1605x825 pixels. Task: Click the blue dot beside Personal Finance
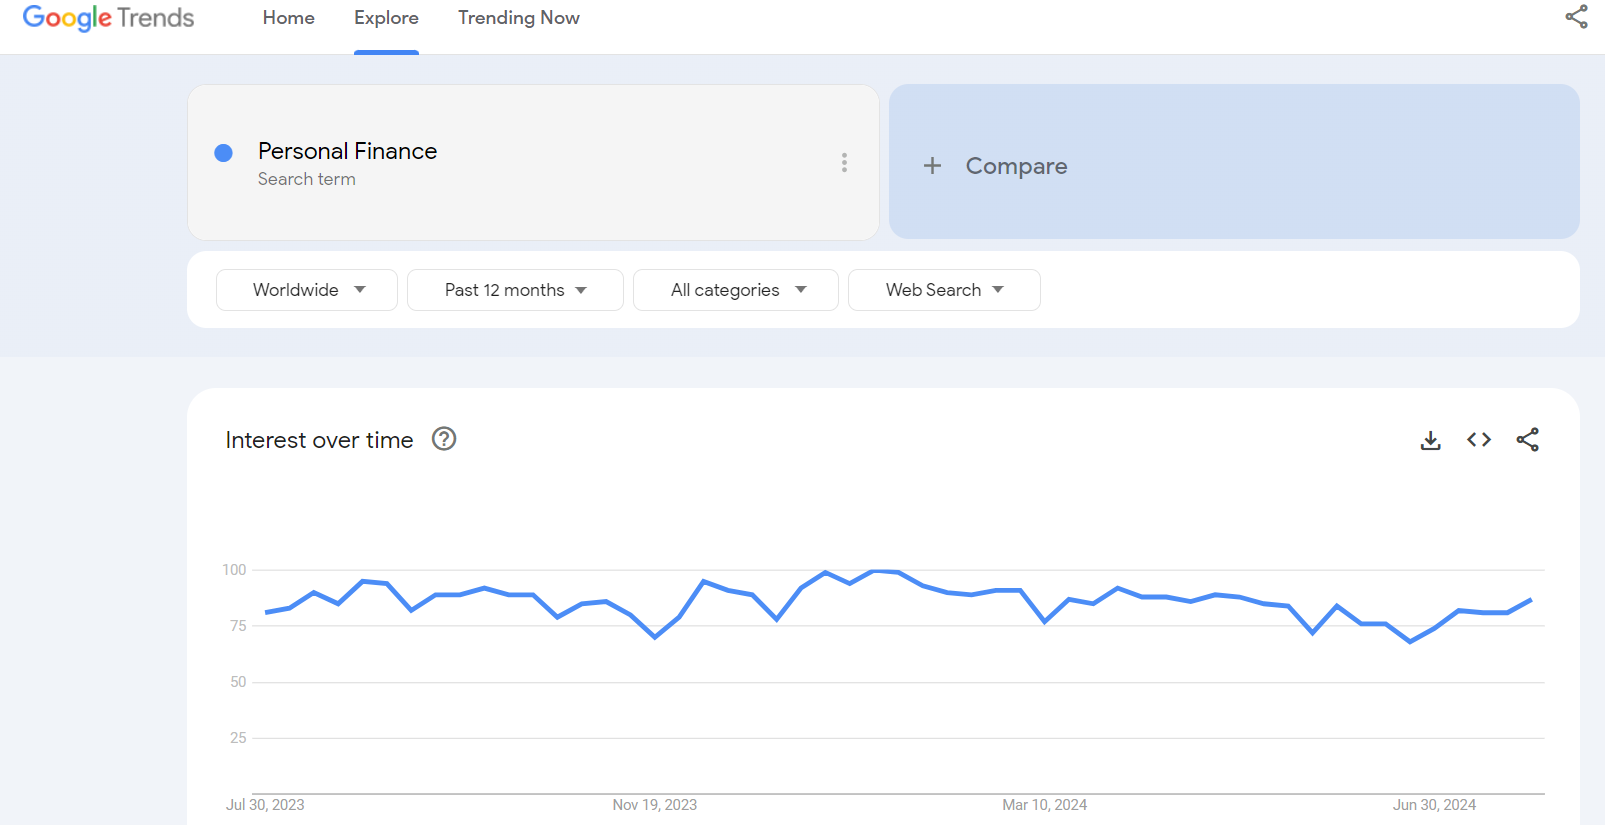pos(224,153)
